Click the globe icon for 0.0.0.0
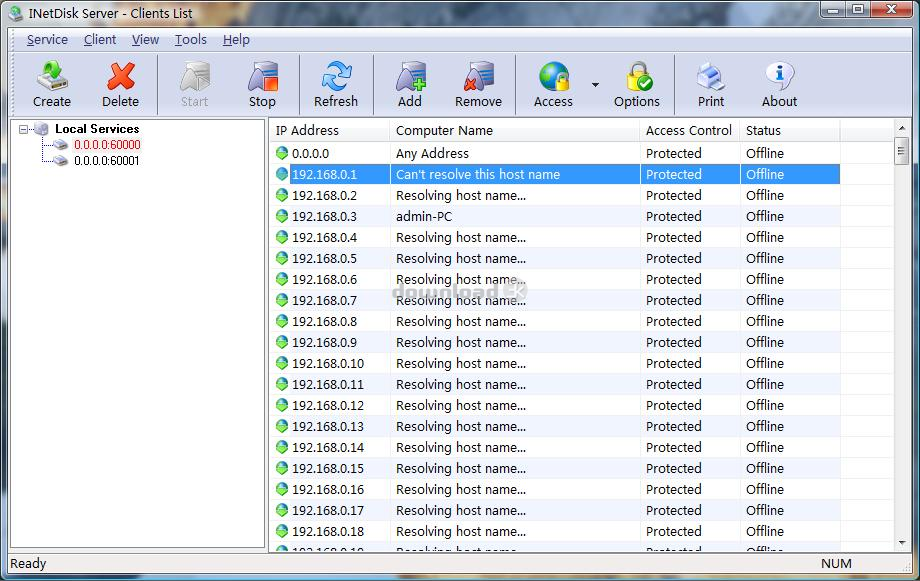 pyautogui.click(x=282, y=153)
